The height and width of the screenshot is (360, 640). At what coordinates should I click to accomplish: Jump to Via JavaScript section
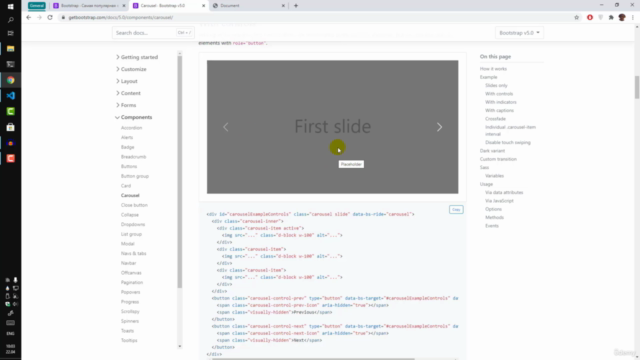(499, 201)
